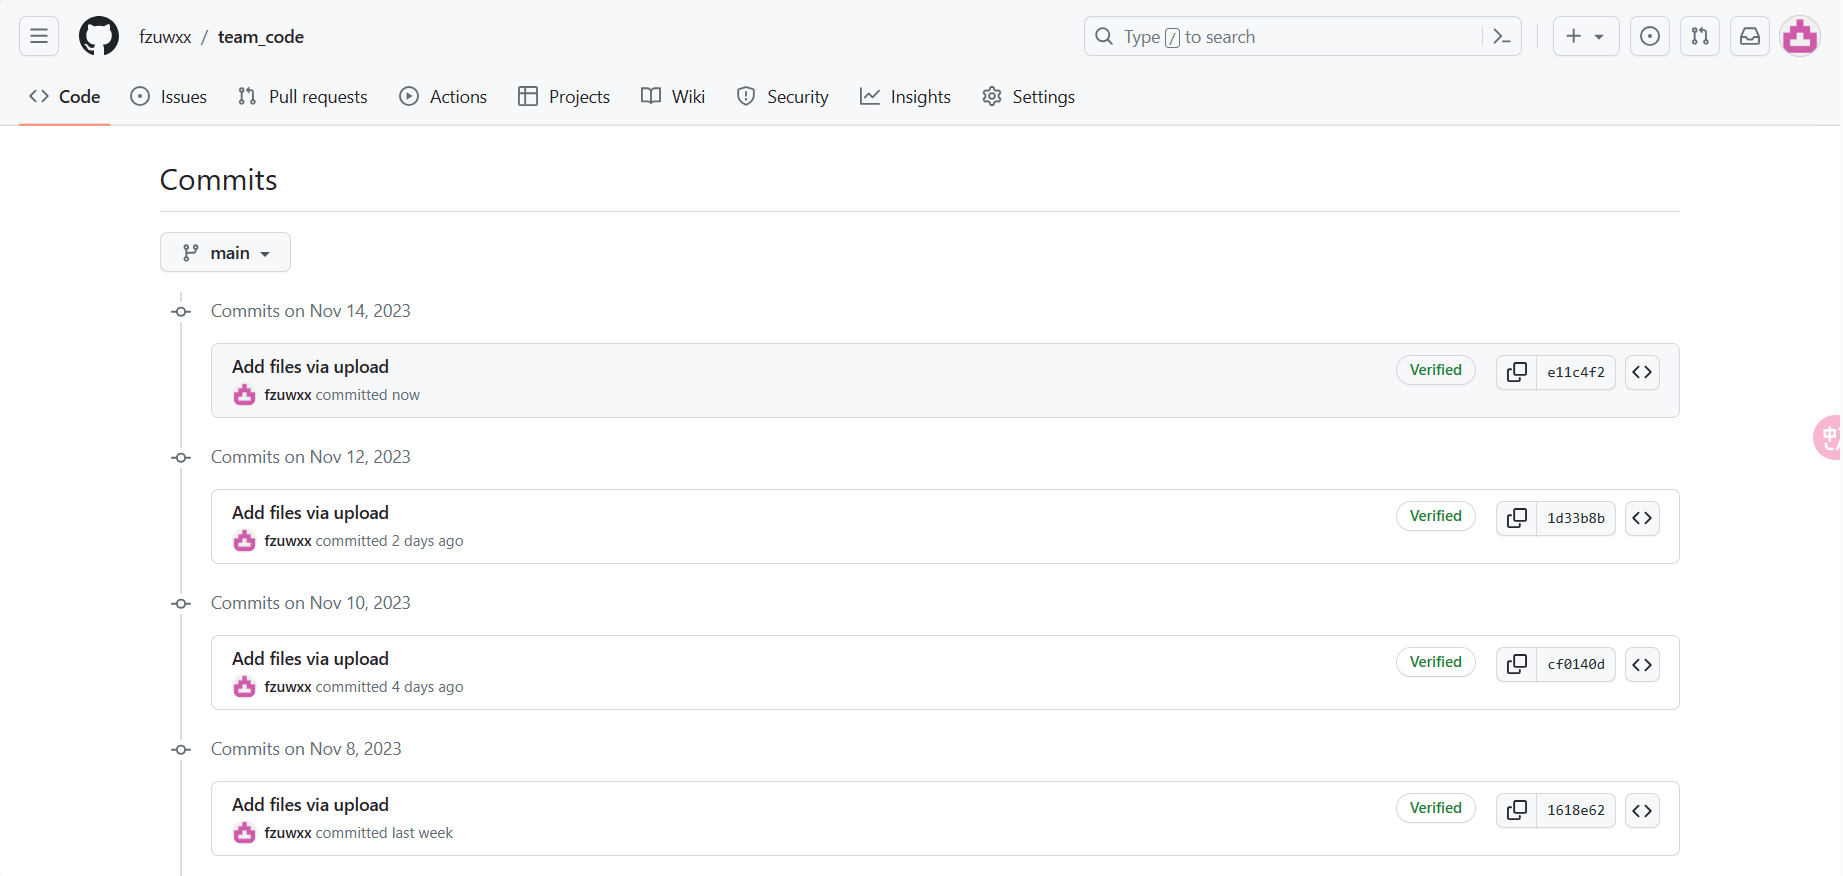Open the issues icon in header
The width and height of the screenshot is (1843, 876).
point(1650,37)
